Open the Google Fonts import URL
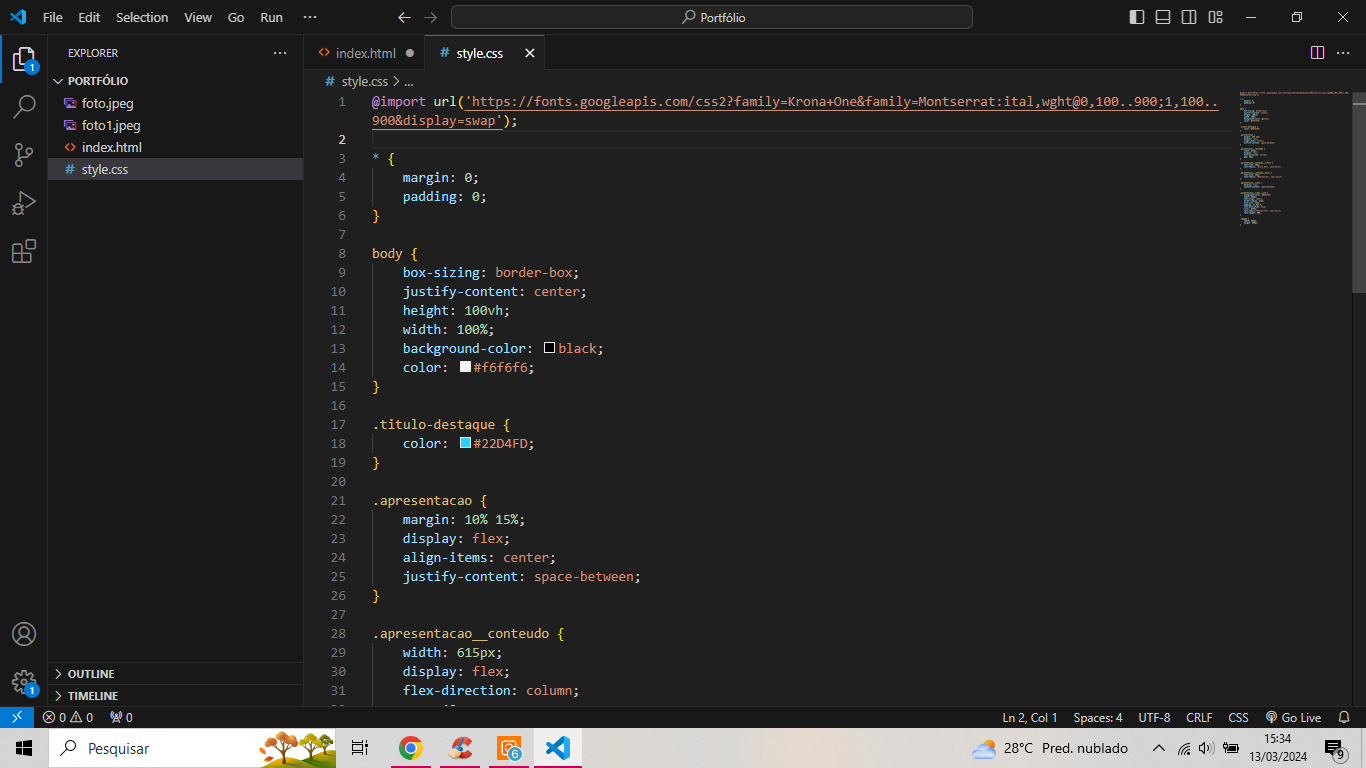This screenshot has height=768, width=1366. pyautogui.click(x=795, y=110)
